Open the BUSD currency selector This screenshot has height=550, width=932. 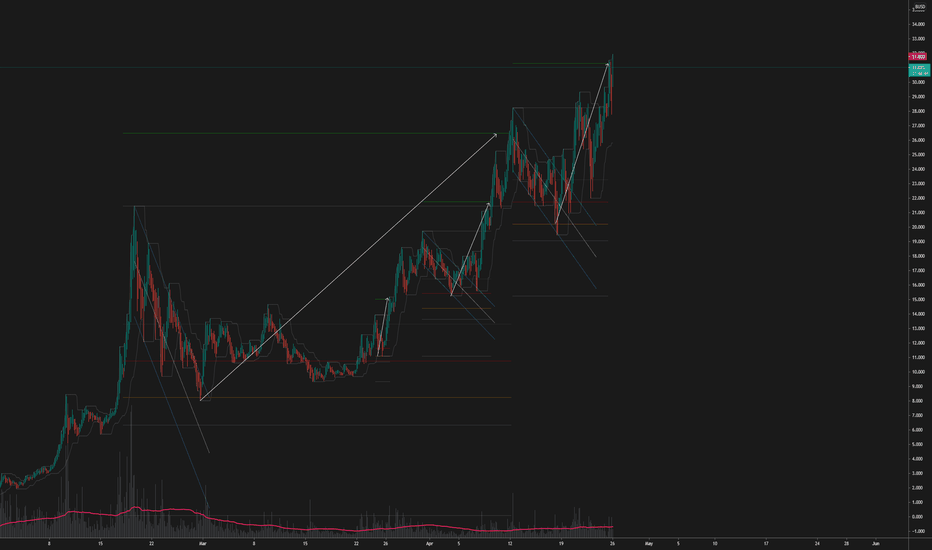click(x=920, y=7)
